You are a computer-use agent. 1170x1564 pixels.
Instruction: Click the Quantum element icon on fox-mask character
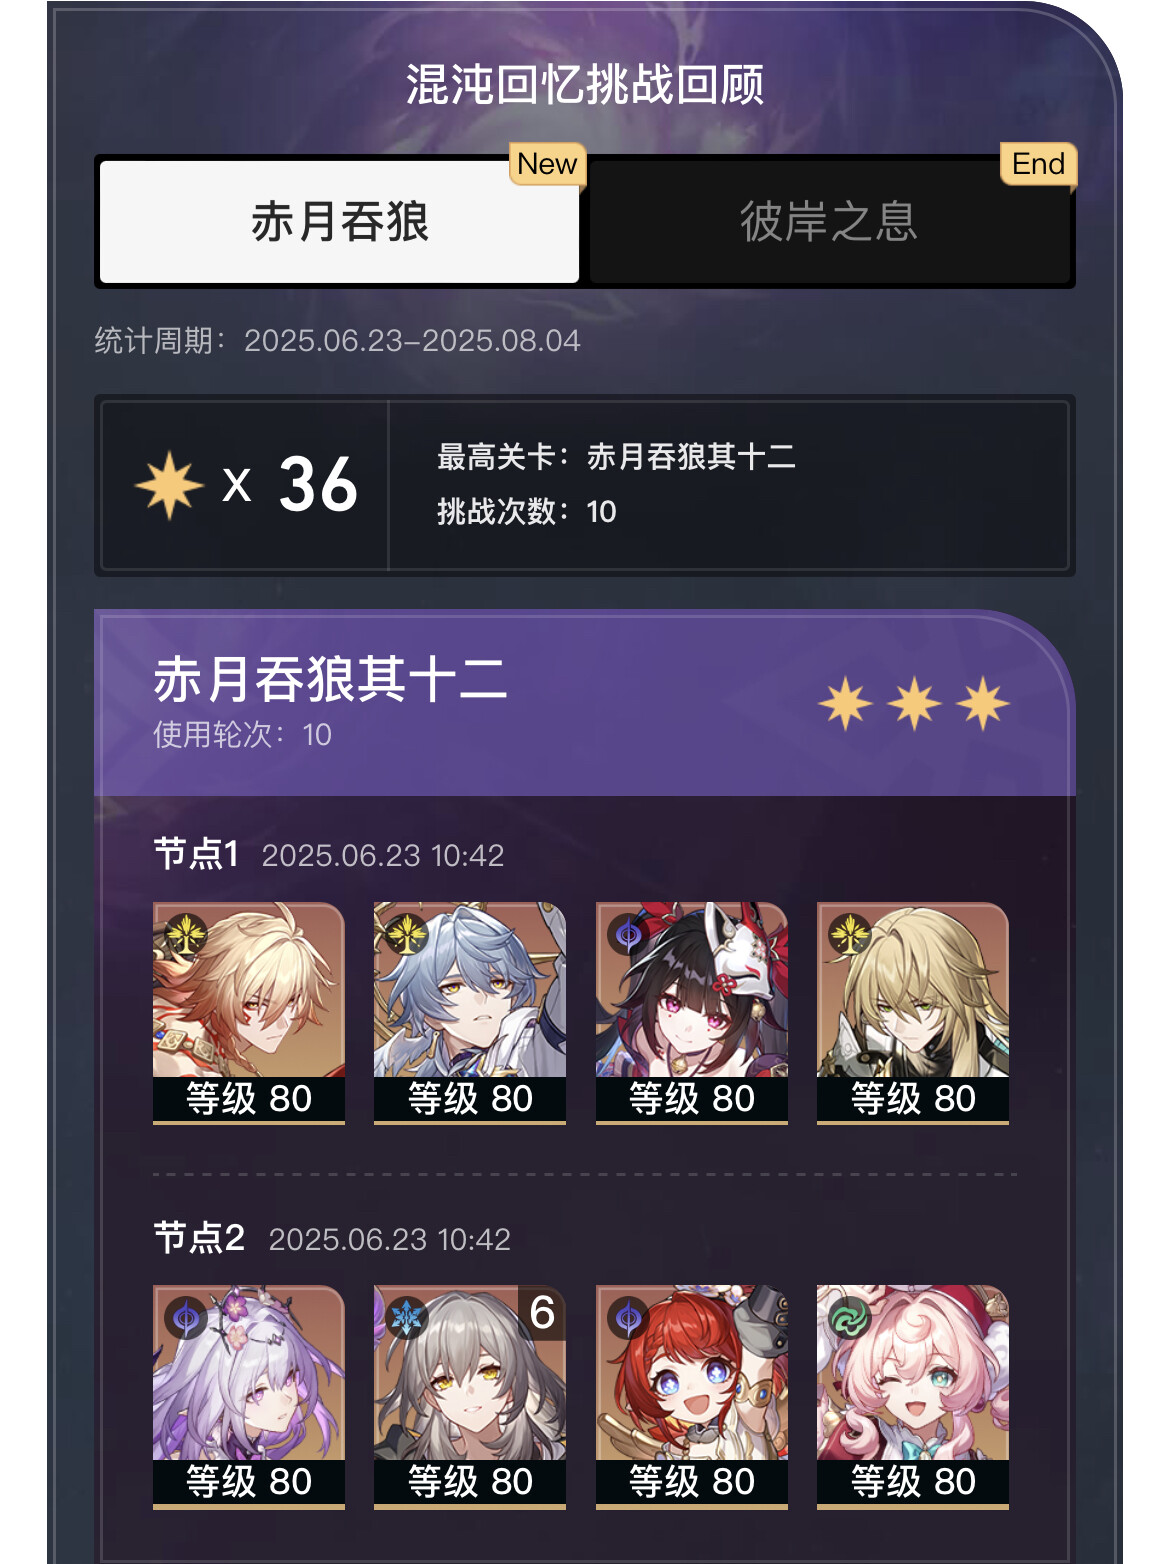[629, 935]
